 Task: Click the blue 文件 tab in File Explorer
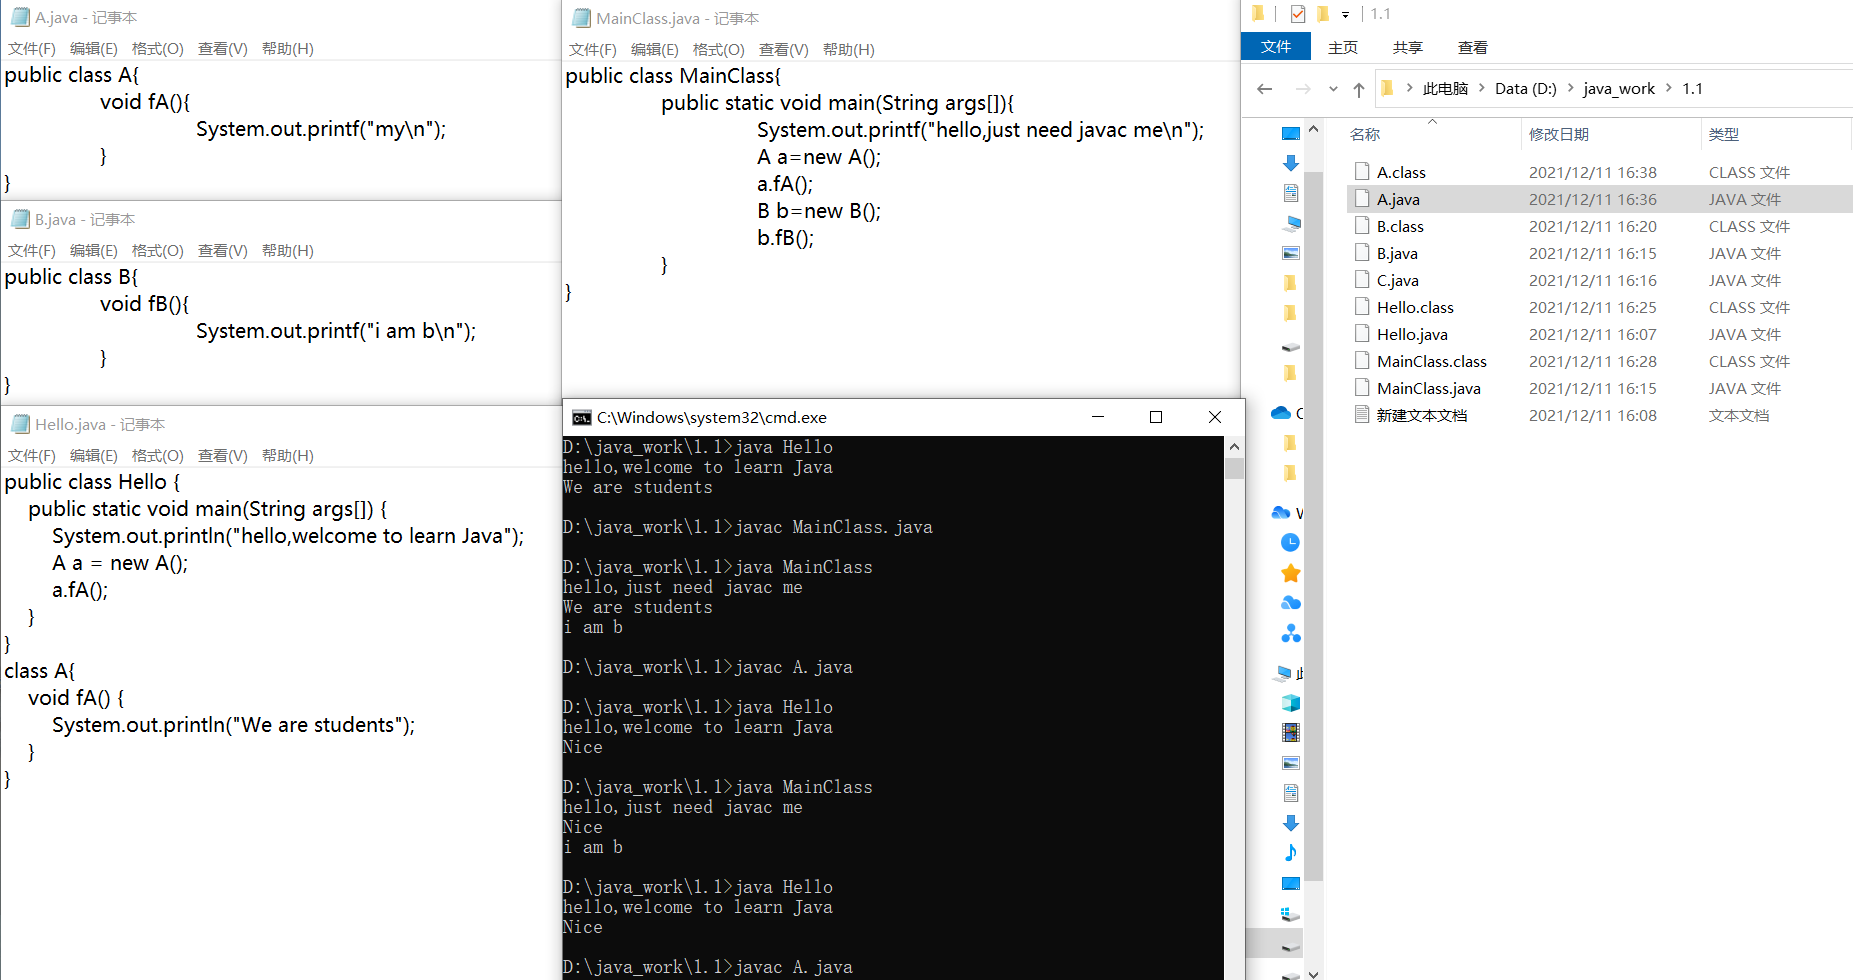coord(1276,46)
